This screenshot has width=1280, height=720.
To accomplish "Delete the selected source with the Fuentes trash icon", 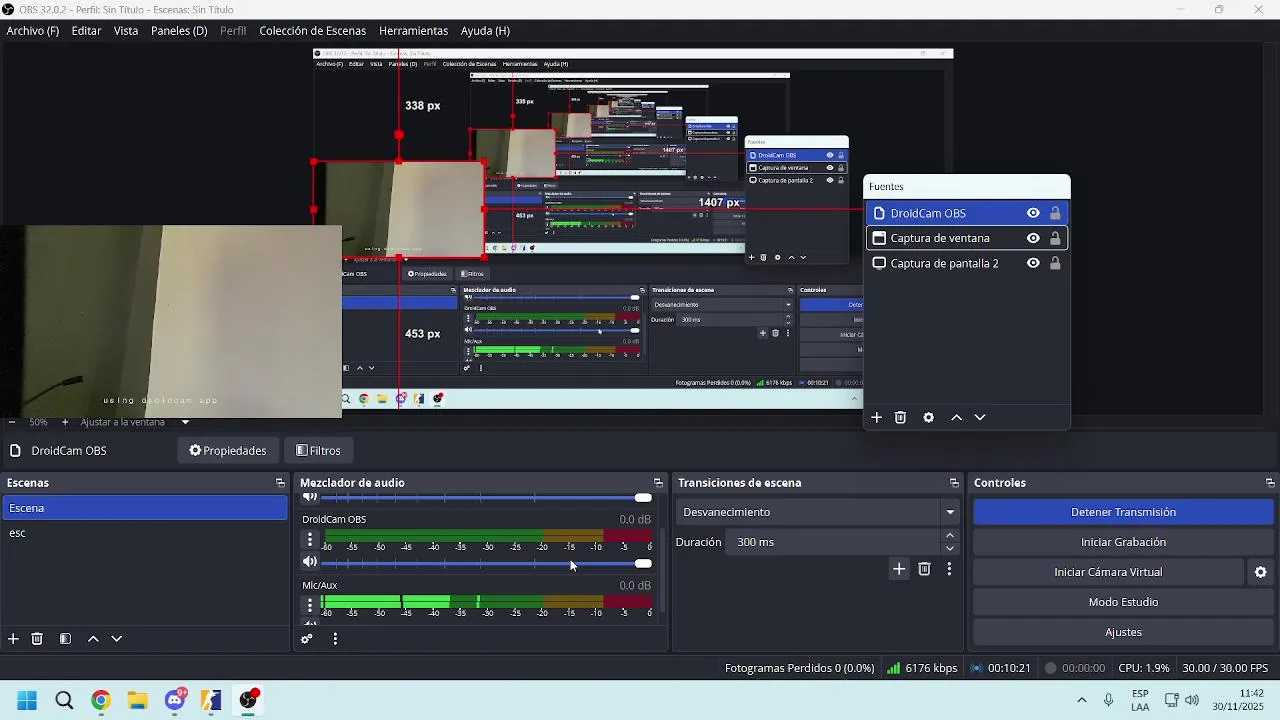I will [x=900, y=418].
